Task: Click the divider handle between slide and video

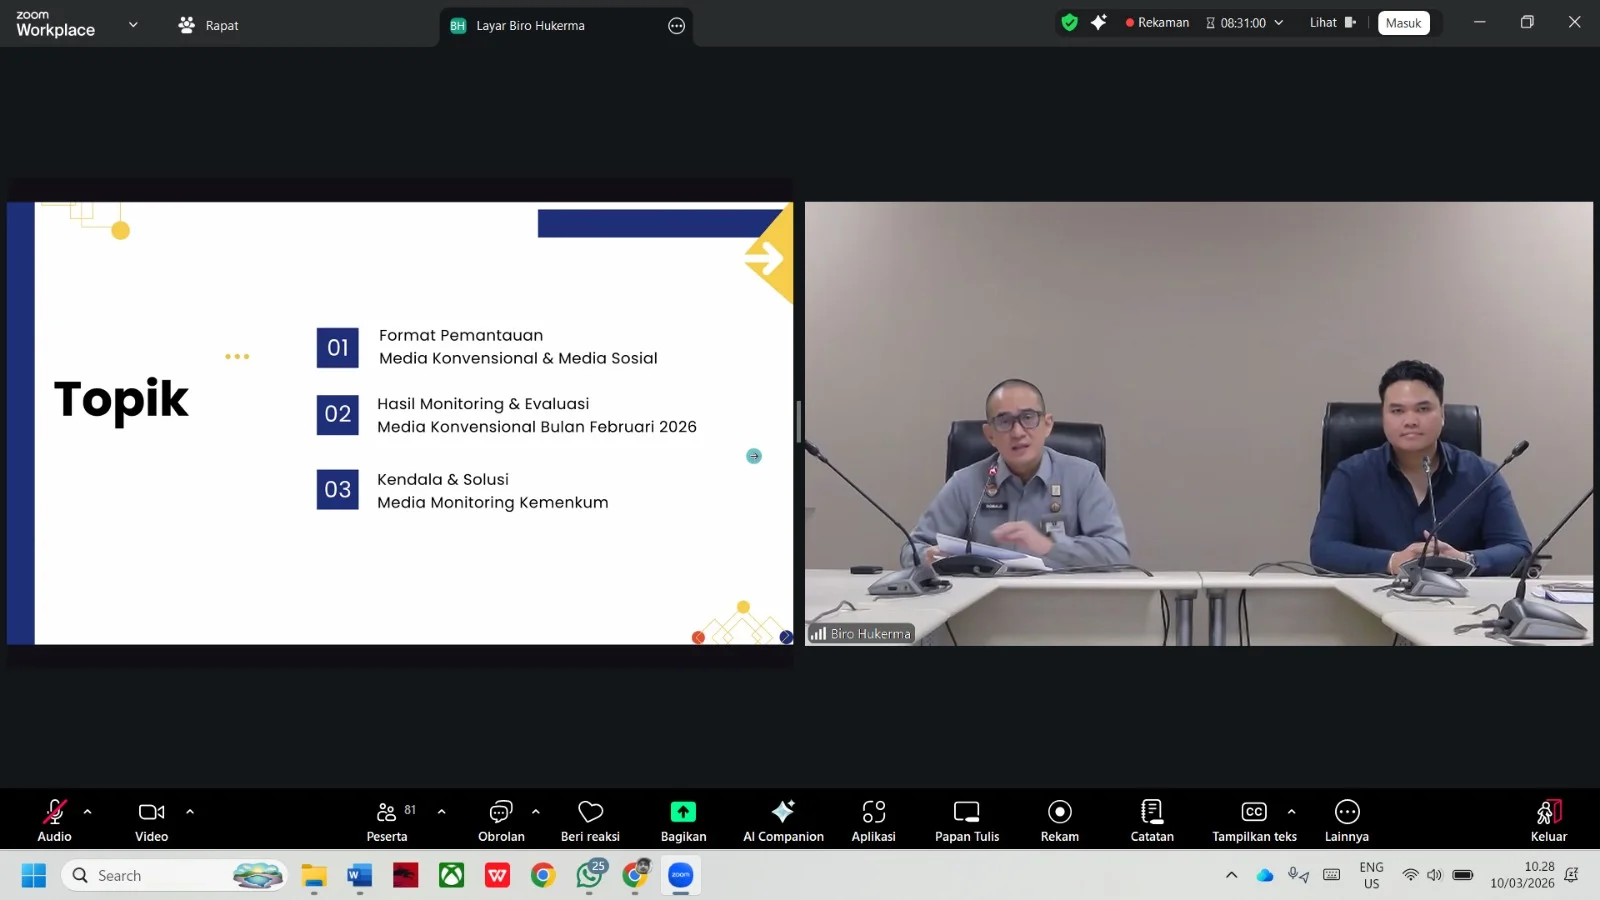Action: coord(798,422)
